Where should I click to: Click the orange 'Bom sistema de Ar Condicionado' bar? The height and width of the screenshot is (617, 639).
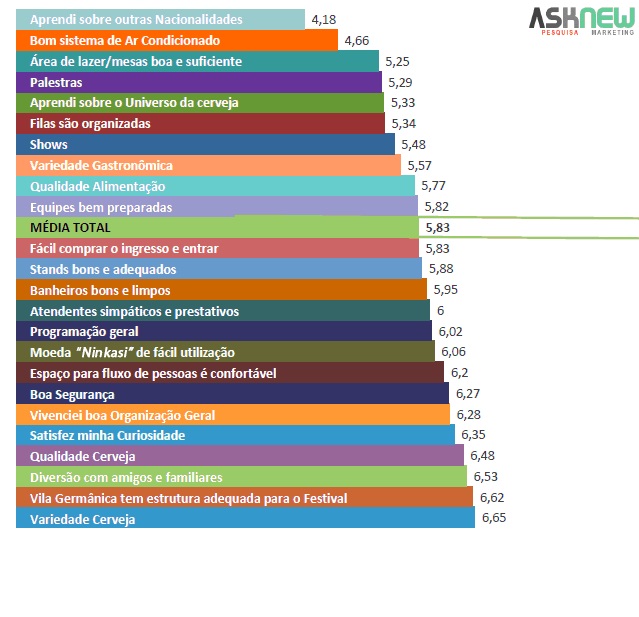tap(177, 41)
